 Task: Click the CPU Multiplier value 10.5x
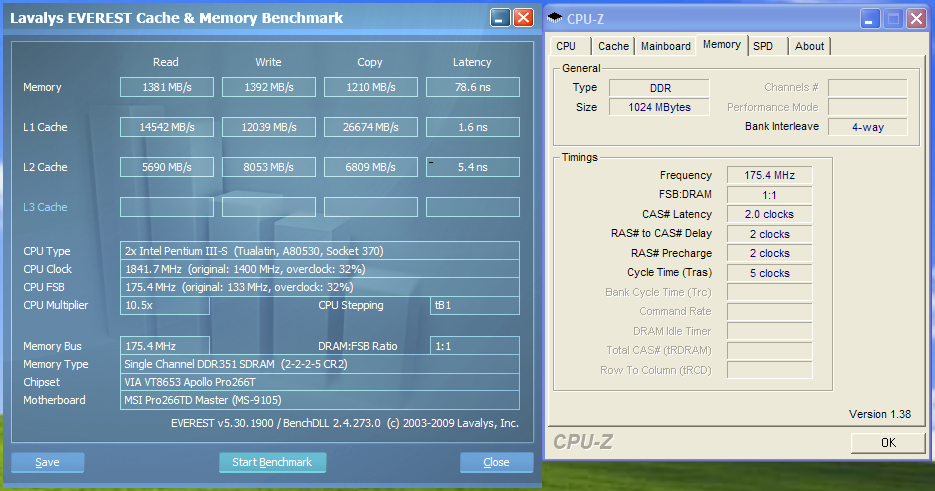pyautogui.click(x=165, y=305)
